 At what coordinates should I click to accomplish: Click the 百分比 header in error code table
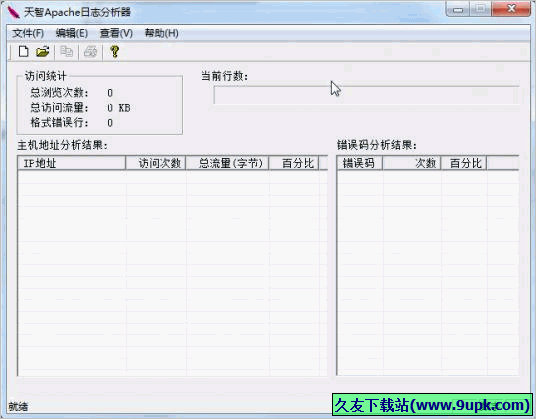pyautogui.click(x=464, y=163)
